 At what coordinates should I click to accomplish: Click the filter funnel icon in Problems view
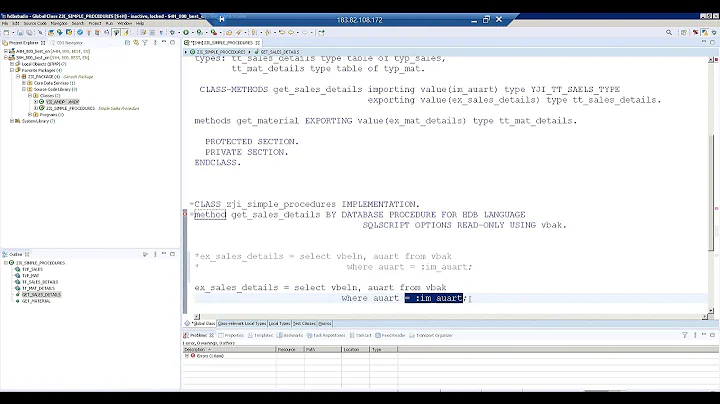tap(685, 336)
